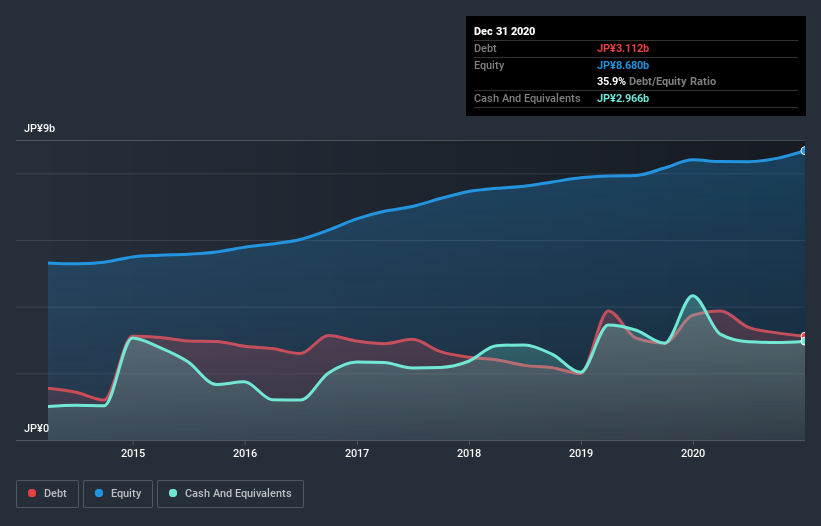Toggle the Equity legend button
This screenshot has width=821, height=526.
[118, 494]
